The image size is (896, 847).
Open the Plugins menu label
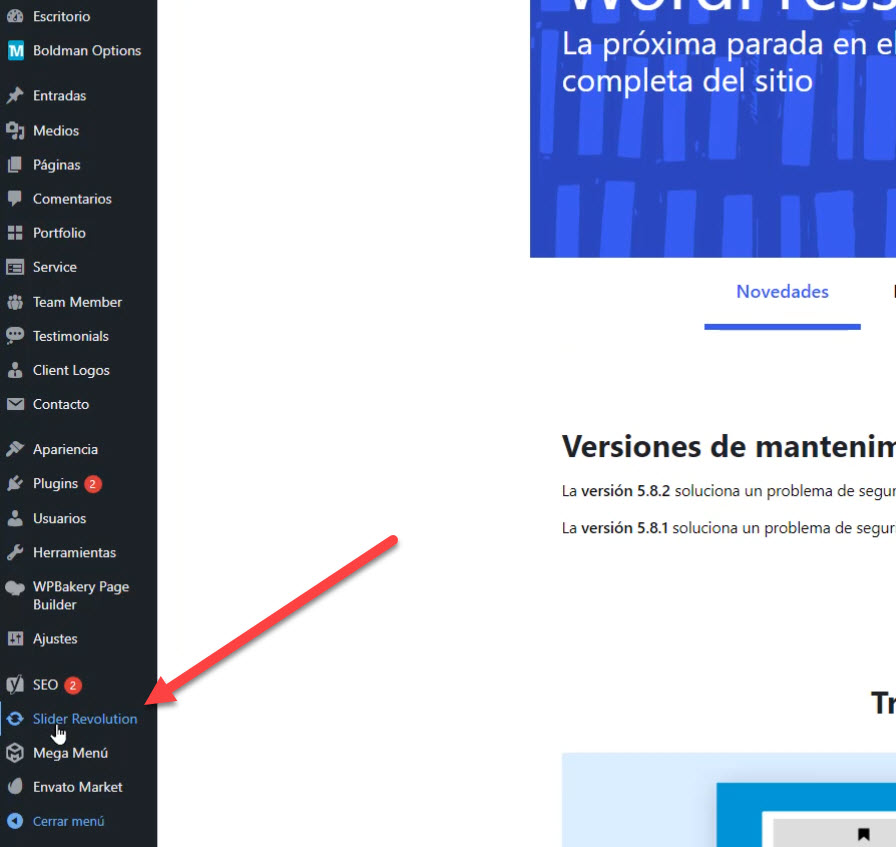tap(55, 484)
